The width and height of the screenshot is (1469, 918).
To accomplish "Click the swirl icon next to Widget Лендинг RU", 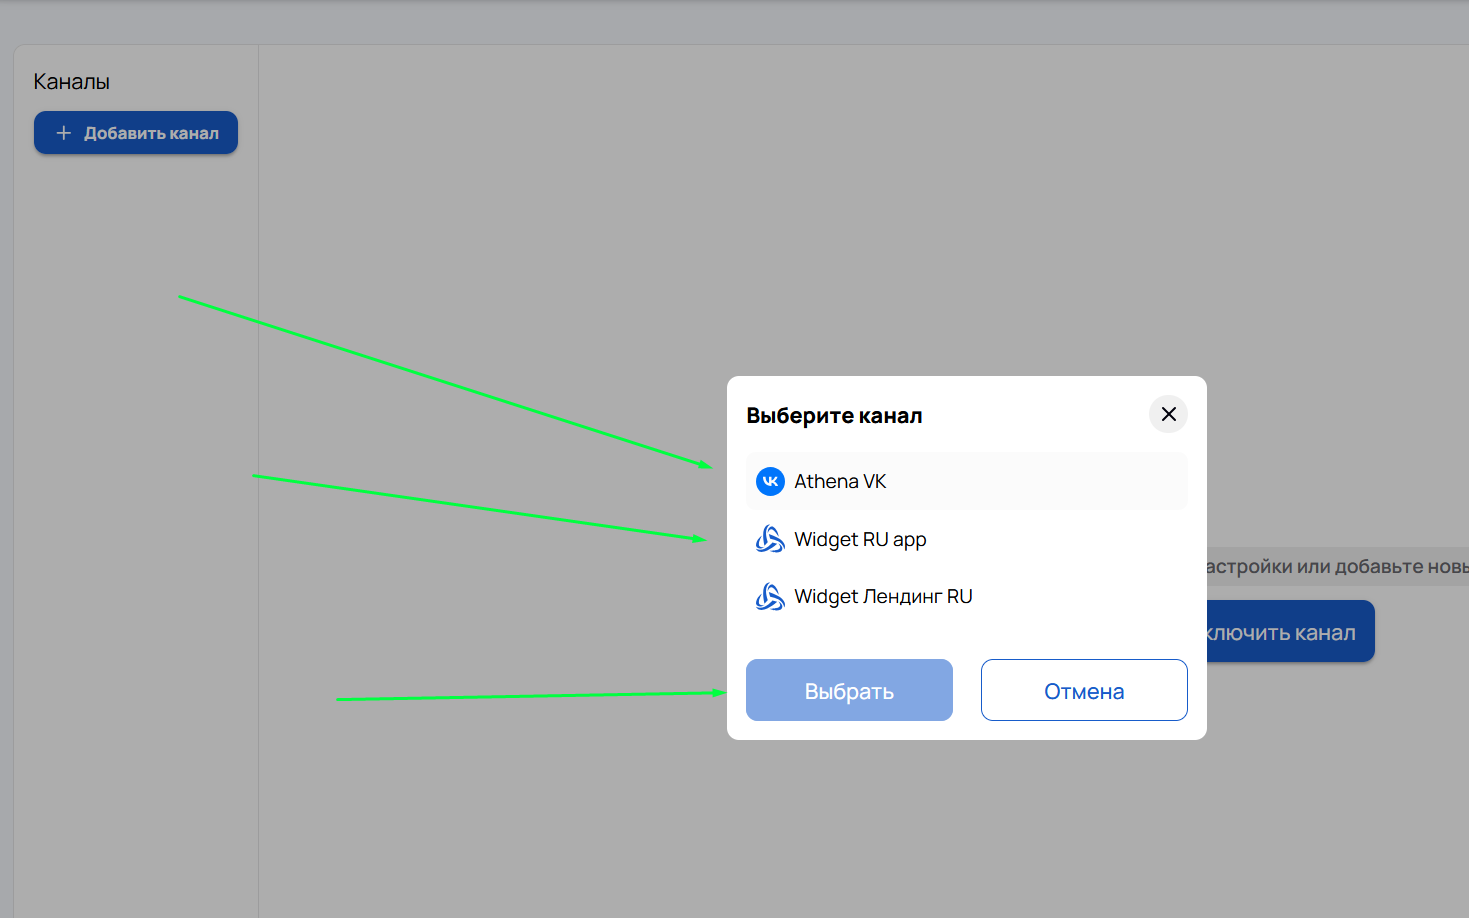I will [x=770, y=597].
